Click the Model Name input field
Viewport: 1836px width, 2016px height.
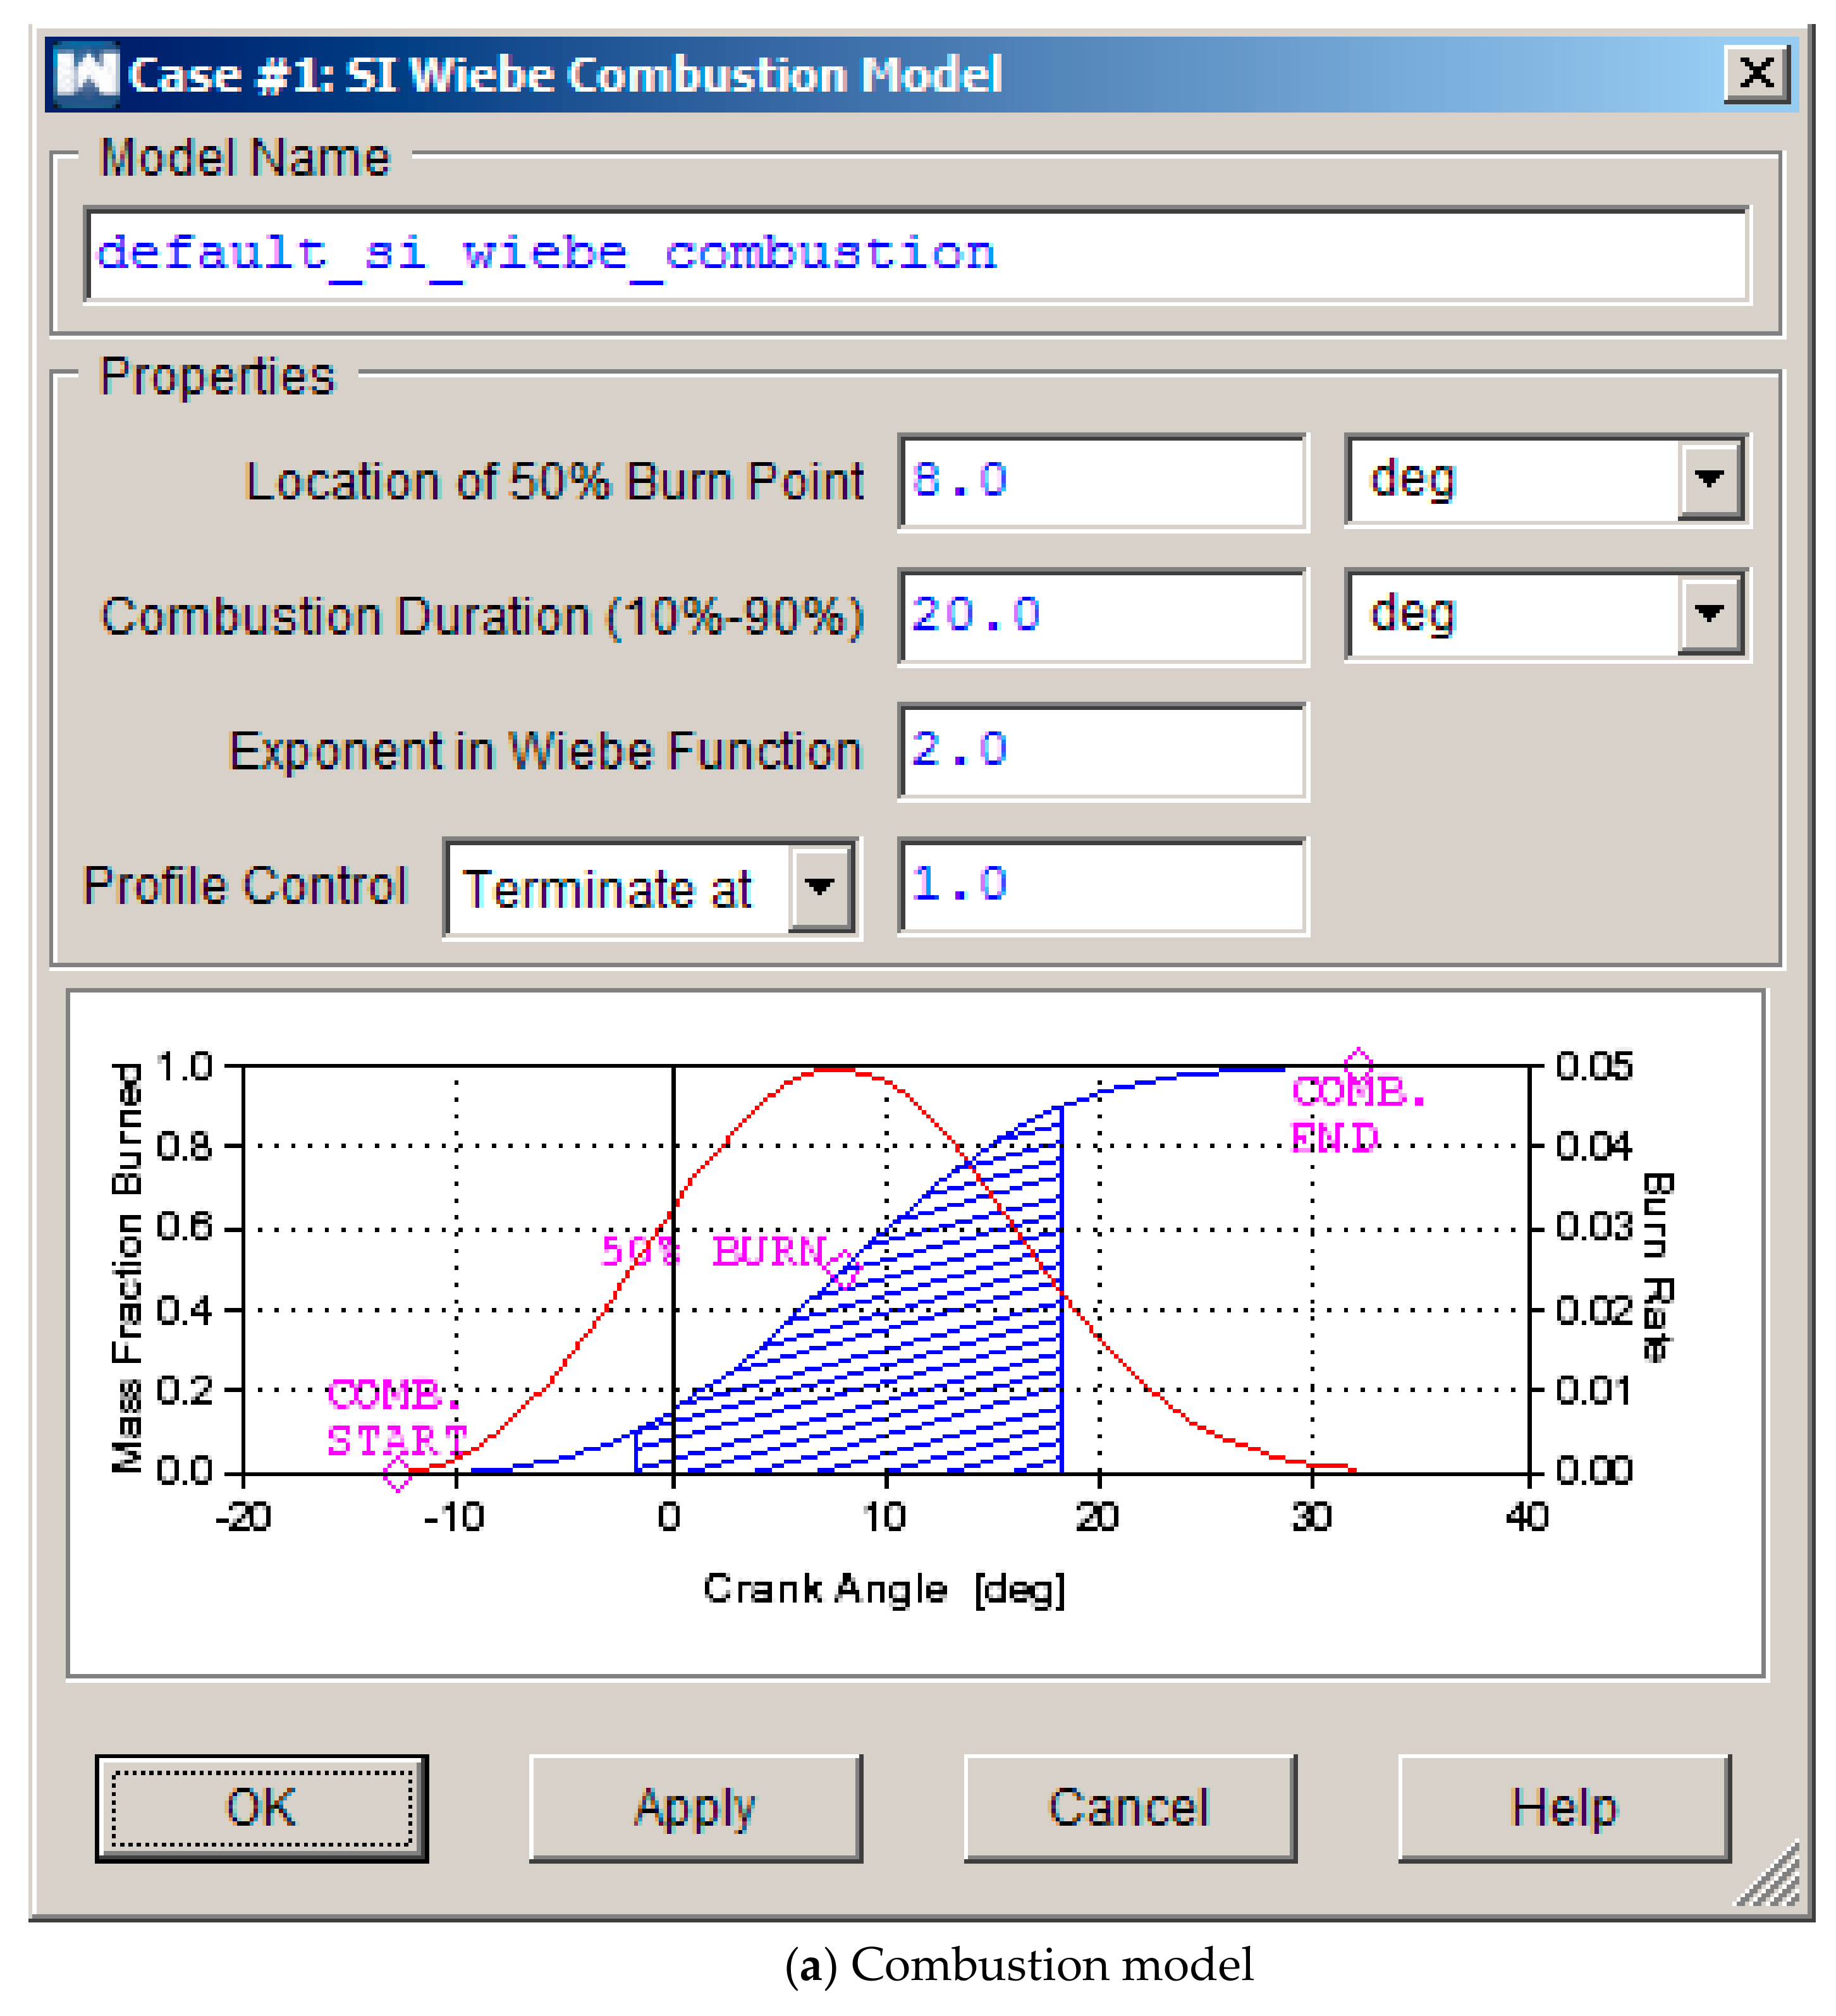point(916,254)
